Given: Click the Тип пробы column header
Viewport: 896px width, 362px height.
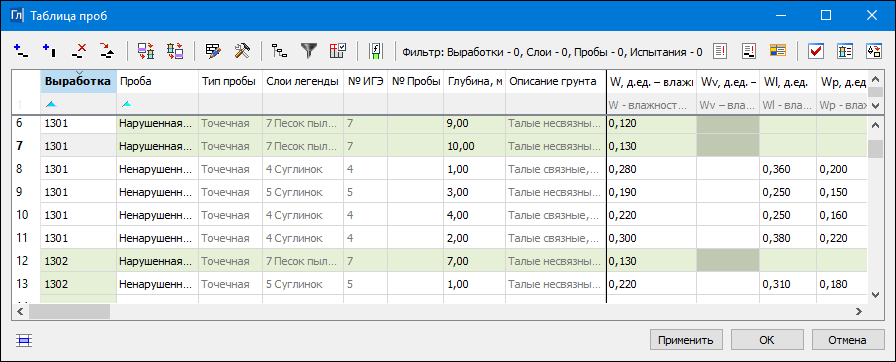Looking at the screenshot, I should [230, 82].
